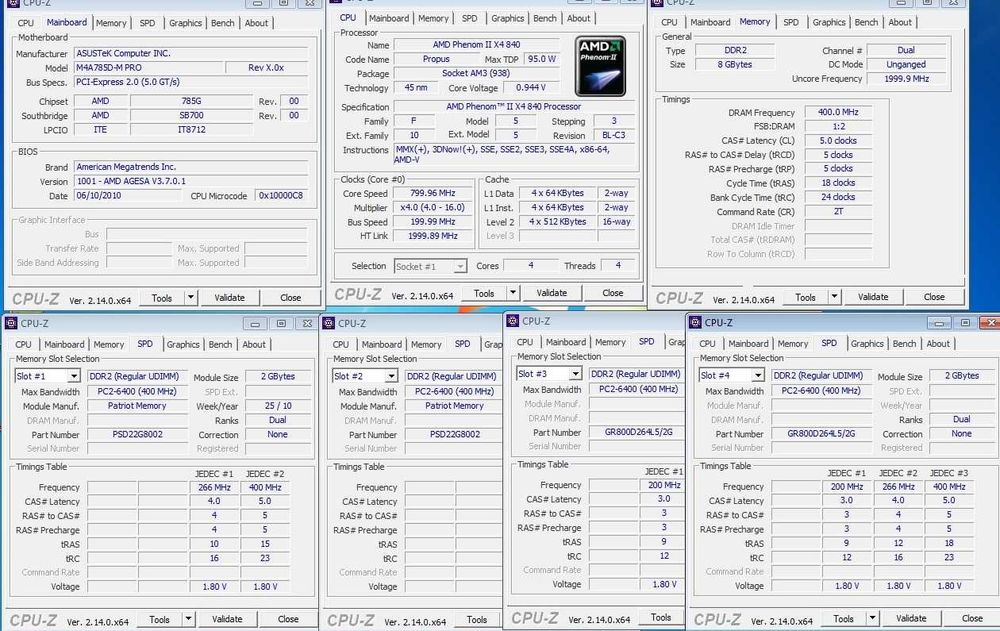Screen dimensions: 1000x631
Task: Open the Slot #3 memory slot dropdown
Action: point(575,374)
